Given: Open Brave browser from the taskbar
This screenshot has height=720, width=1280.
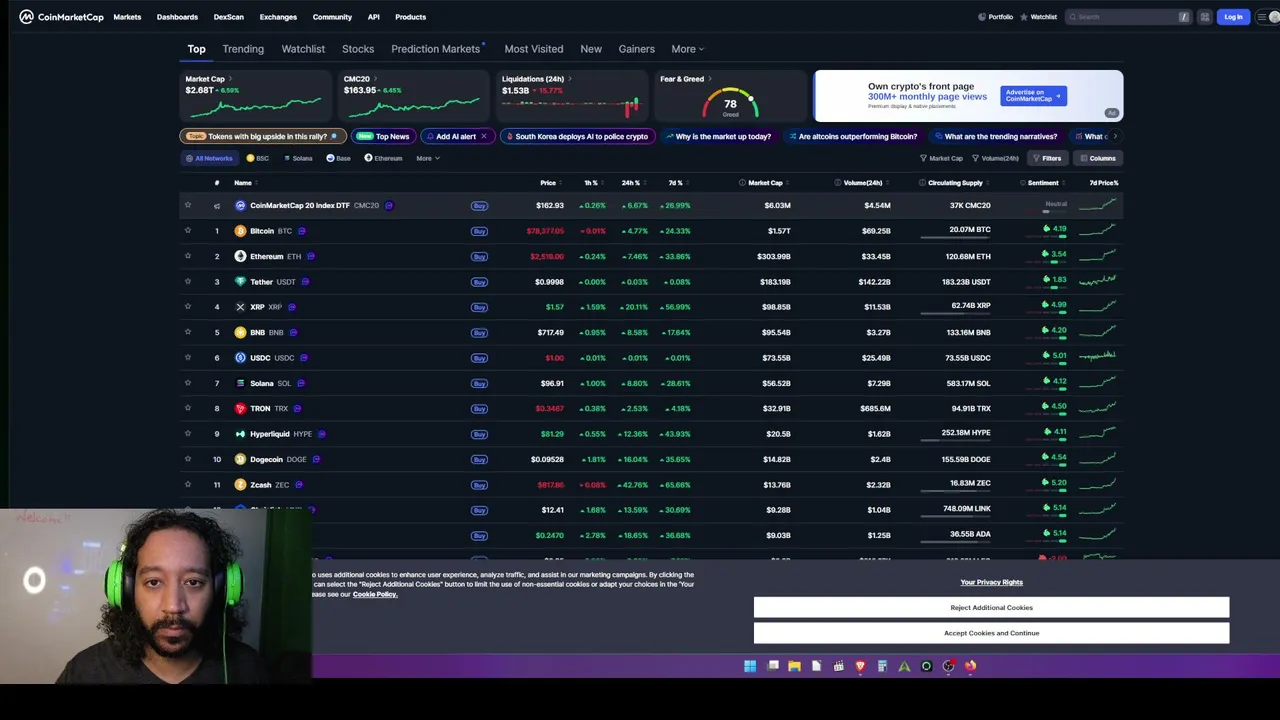Looking at the screenshot, I should [860, 666].
